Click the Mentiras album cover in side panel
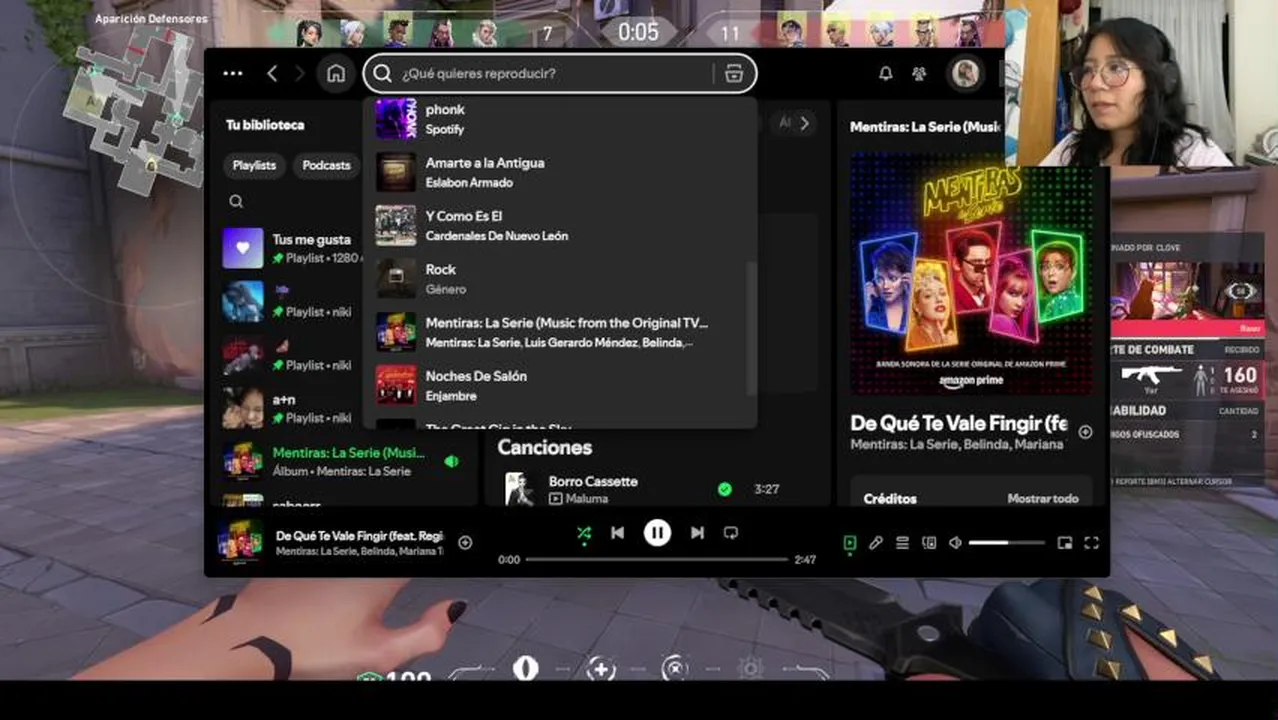The width and height of the screenshot is (1278, 720). pos(971,273)
